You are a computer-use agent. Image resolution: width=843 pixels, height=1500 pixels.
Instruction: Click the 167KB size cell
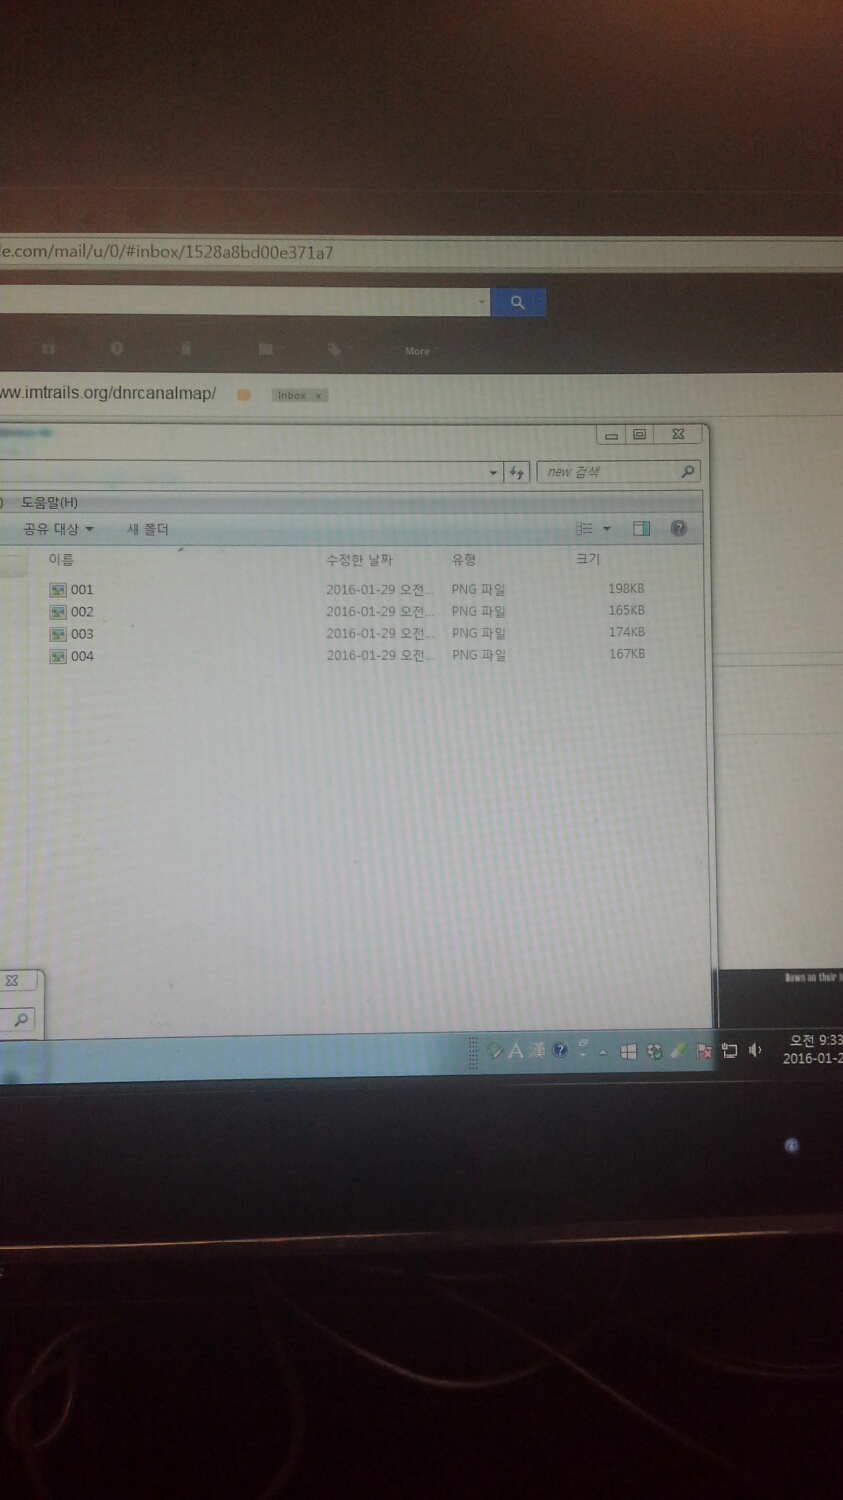[x=626, y=654]
